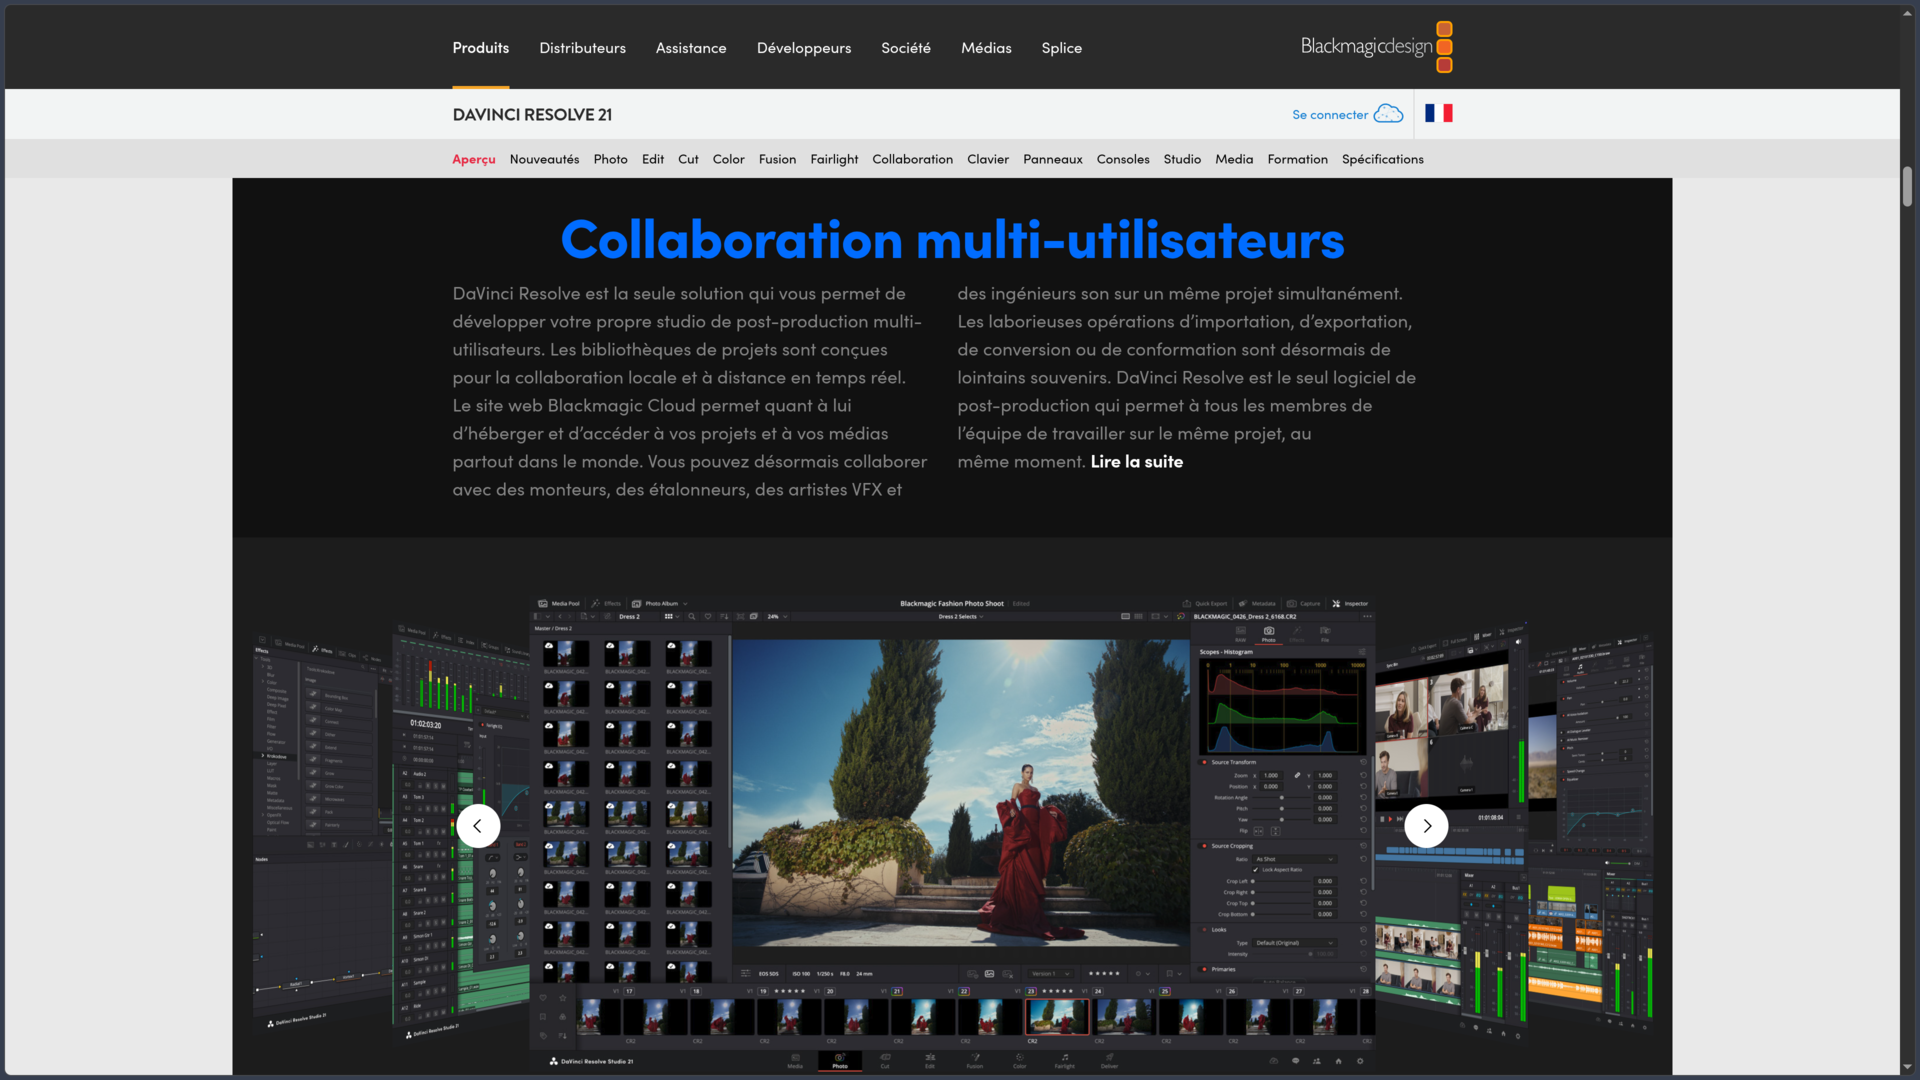The width and height of the screenshot is (1920, 1080).
Task: Click the page vertical scrollbar thumb
Action: (x=1907, y=186)
